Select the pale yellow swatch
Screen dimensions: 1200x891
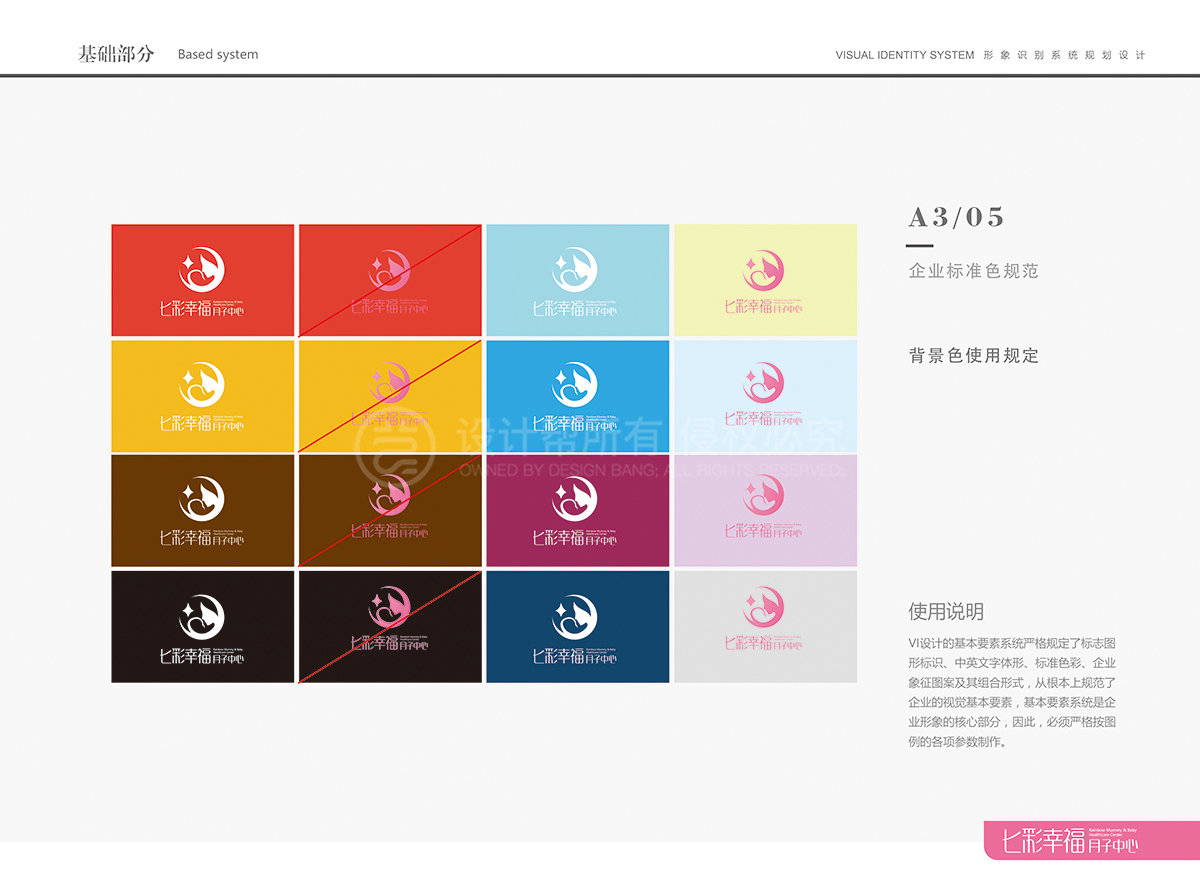pyautogui.click(x=766, y=280)
